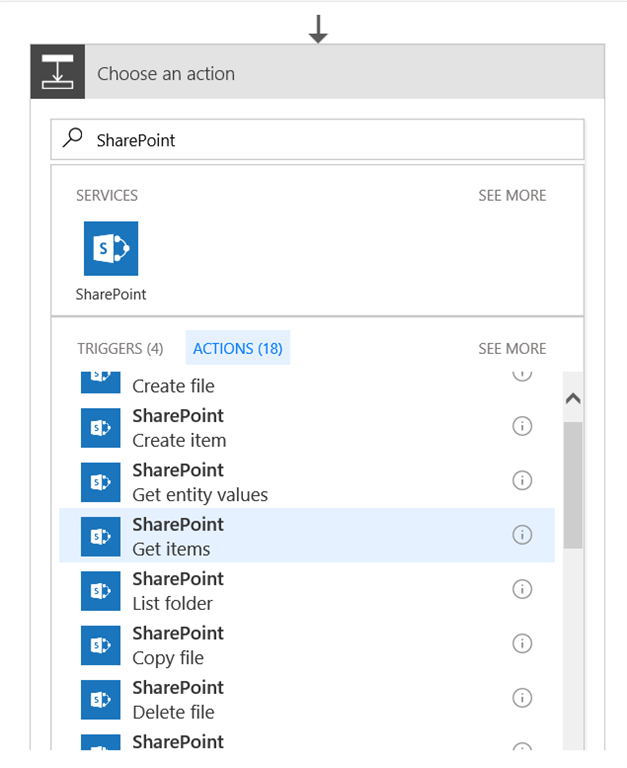627x768 pixels.
Task: Click the info icon for Get items
Action: point(522,535)
